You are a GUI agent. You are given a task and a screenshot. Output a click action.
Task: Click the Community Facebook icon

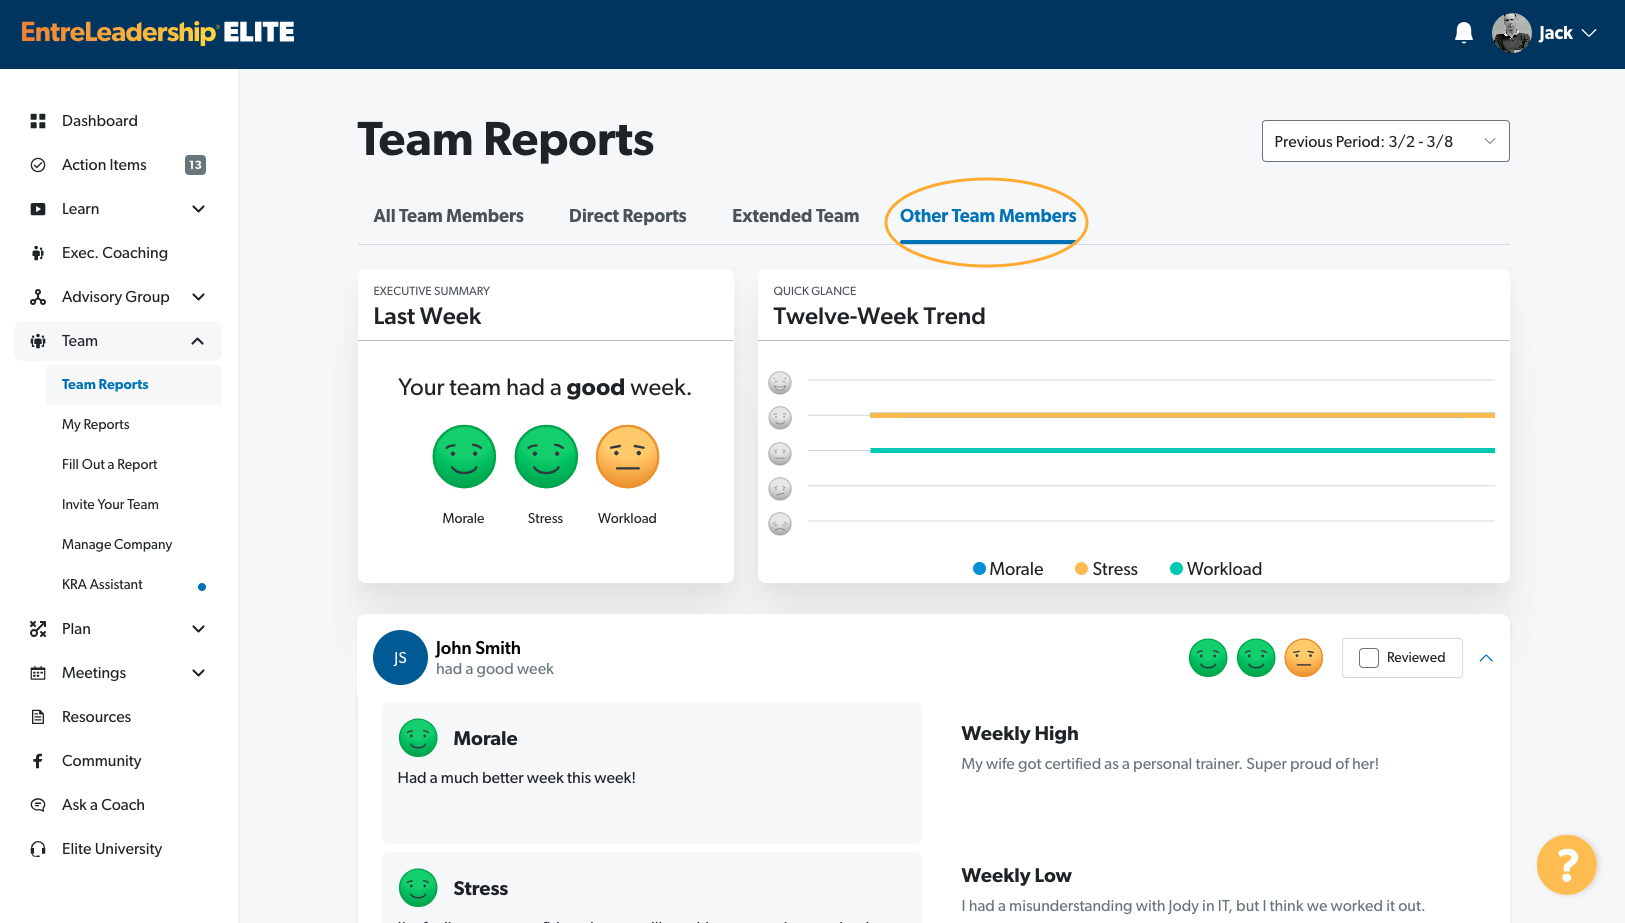38,761
